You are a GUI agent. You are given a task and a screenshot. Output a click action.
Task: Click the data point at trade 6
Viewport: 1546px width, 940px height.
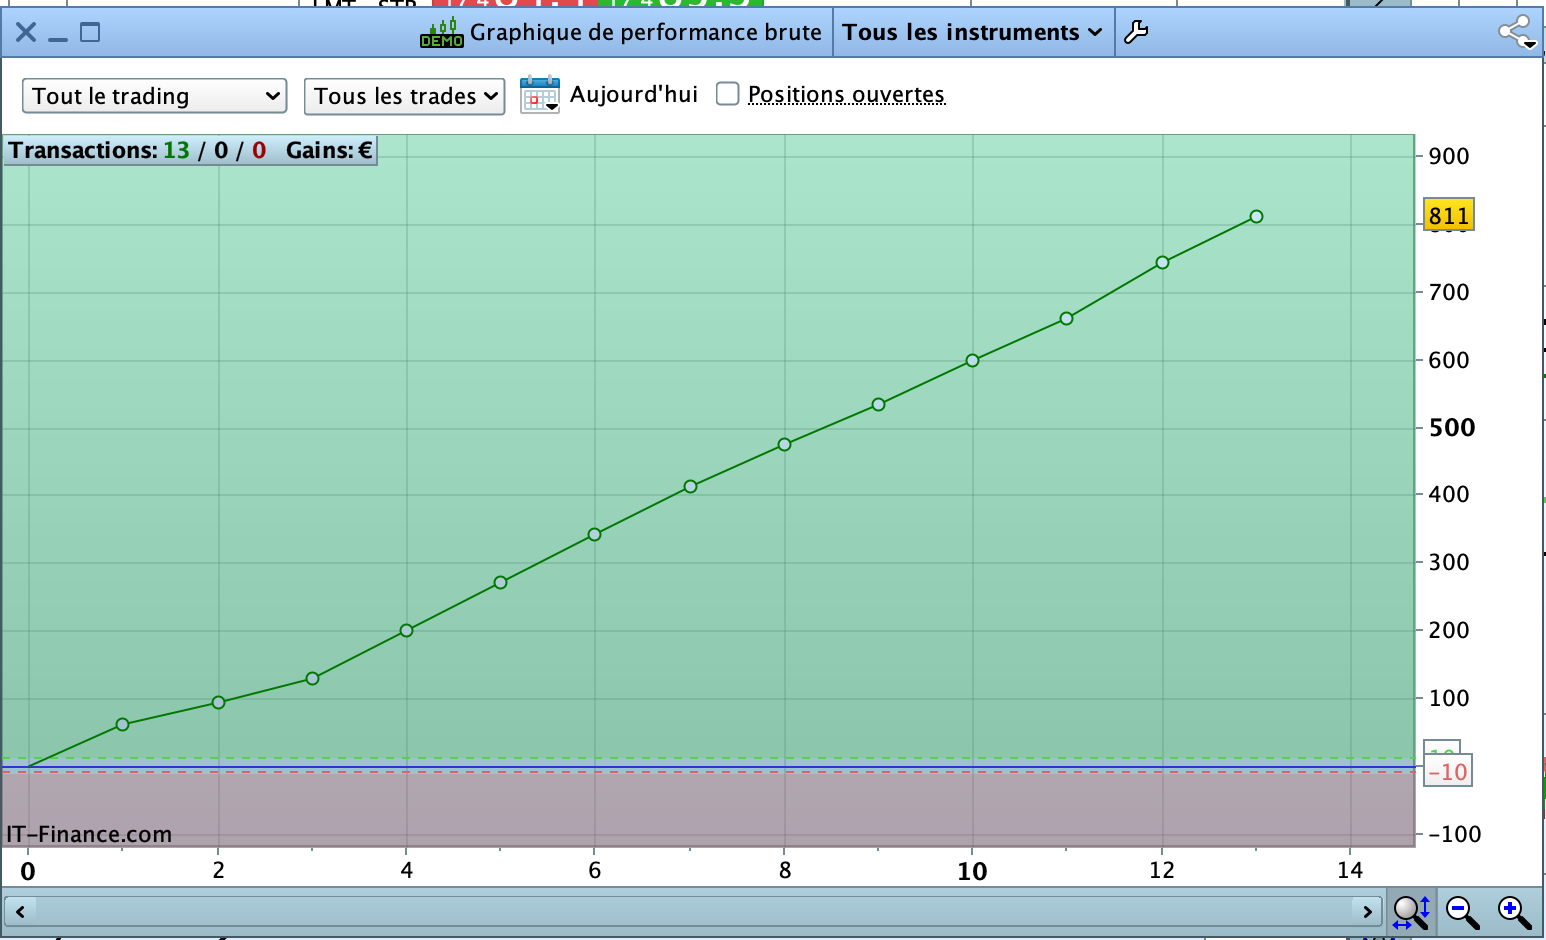coord(594,534)
